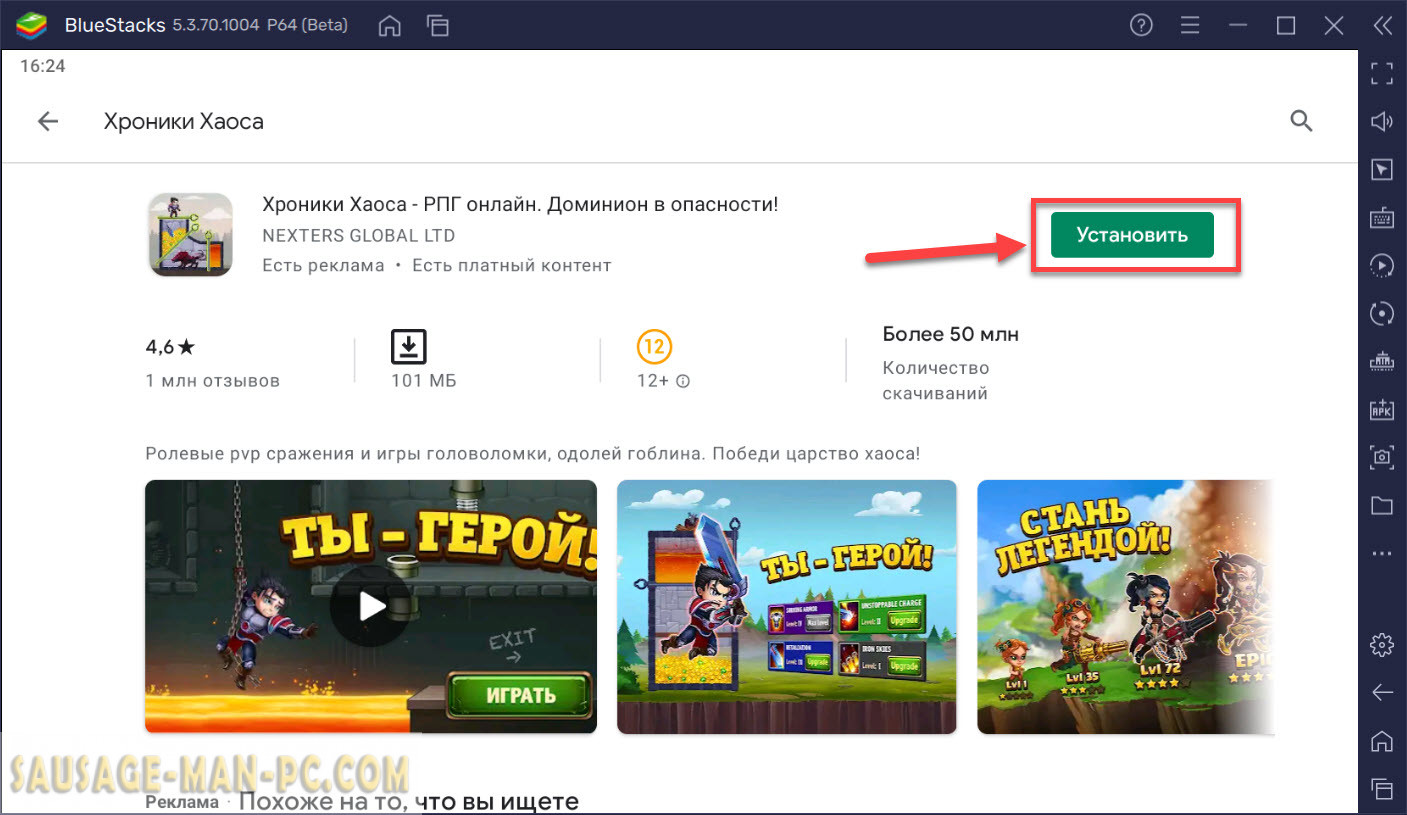
Task: Open BlueStacks settings gear icon
Action: 1382,644
